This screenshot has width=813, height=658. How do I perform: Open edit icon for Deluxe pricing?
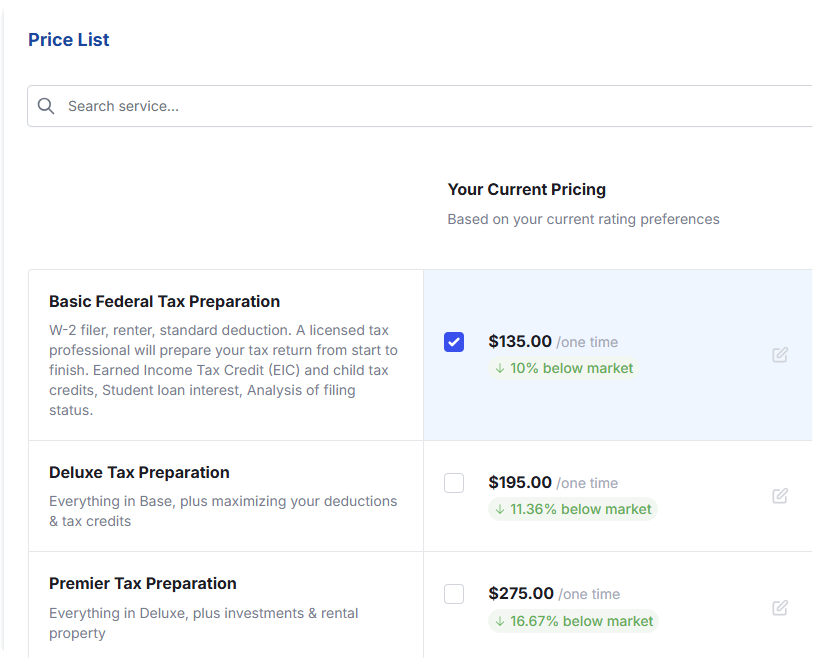[x=780, y=496]
